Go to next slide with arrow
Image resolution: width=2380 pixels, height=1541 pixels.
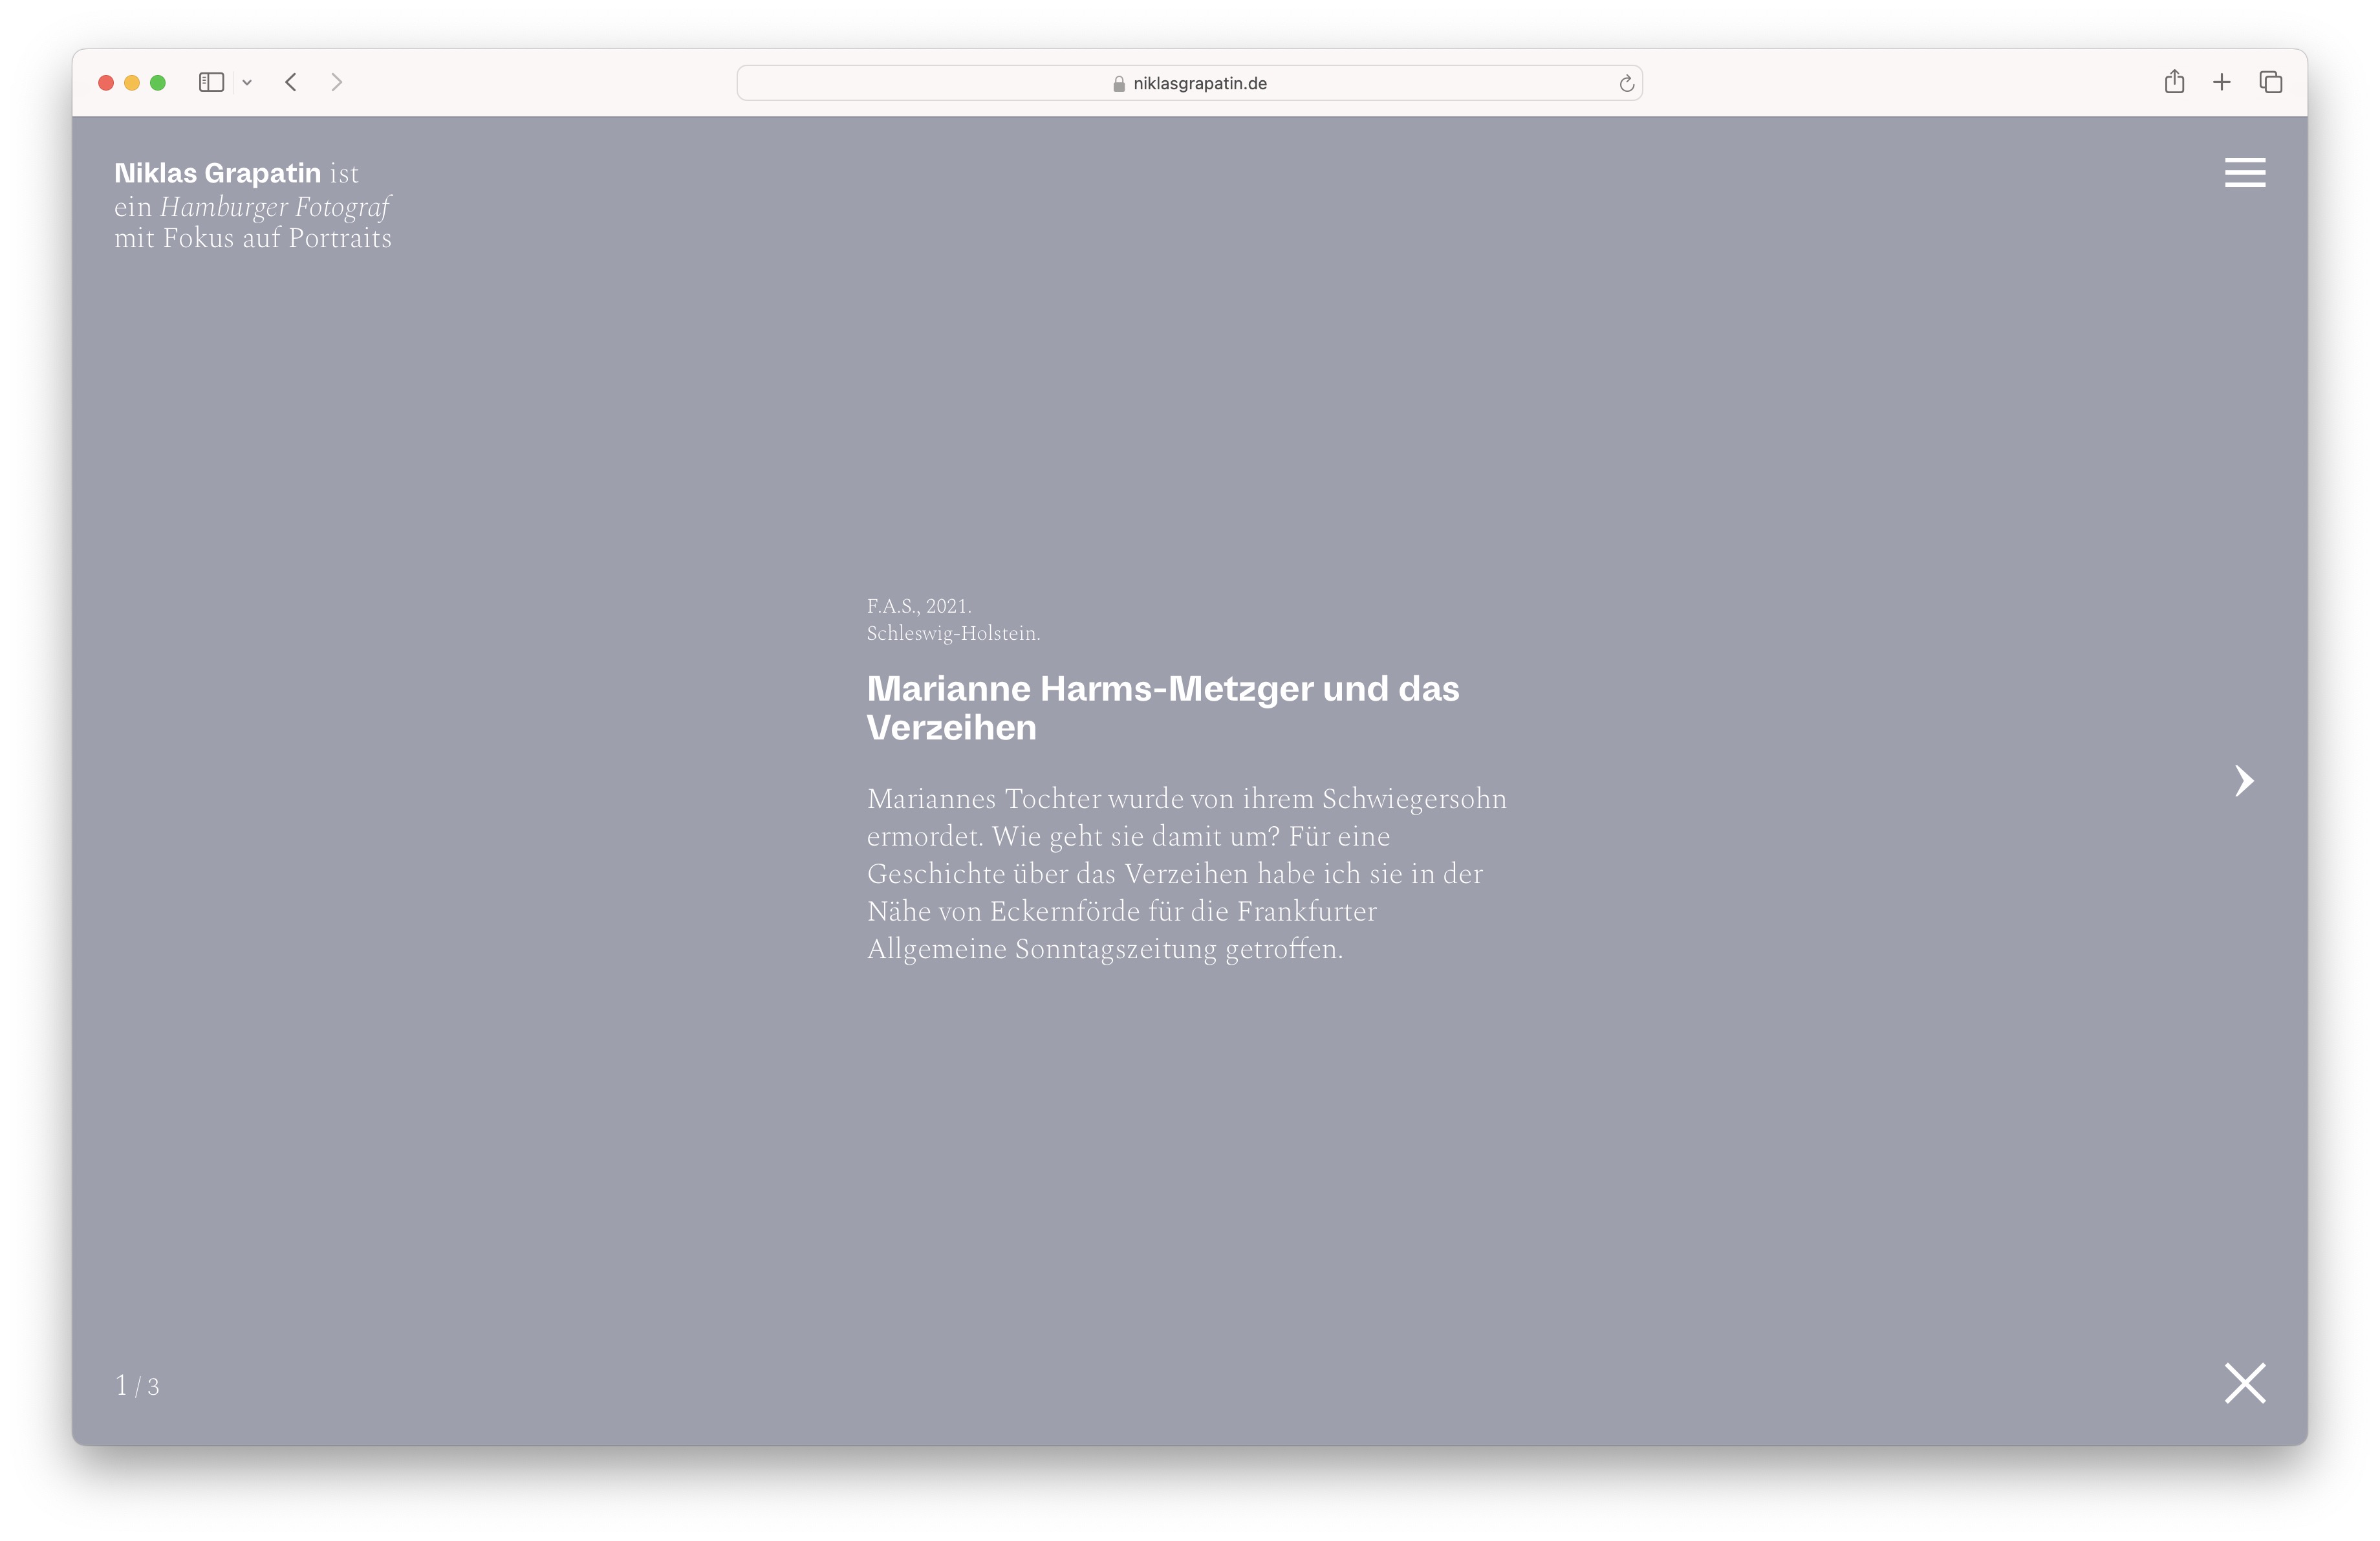tap(2244, 780)
